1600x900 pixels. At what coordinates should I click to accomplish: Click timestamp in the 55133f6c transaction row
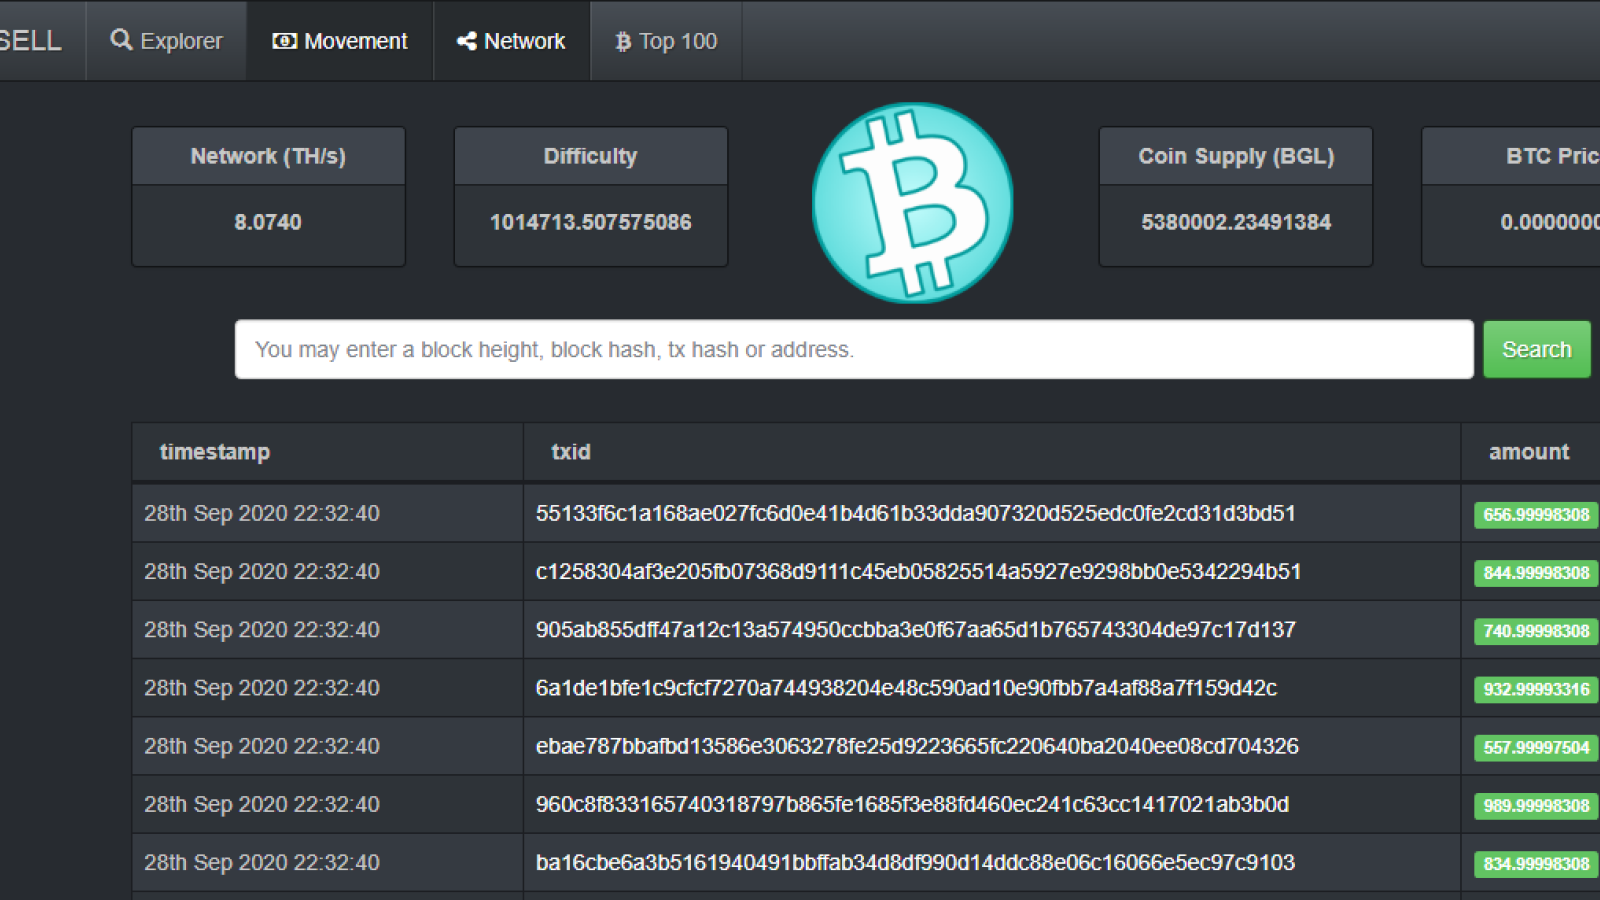262,514
